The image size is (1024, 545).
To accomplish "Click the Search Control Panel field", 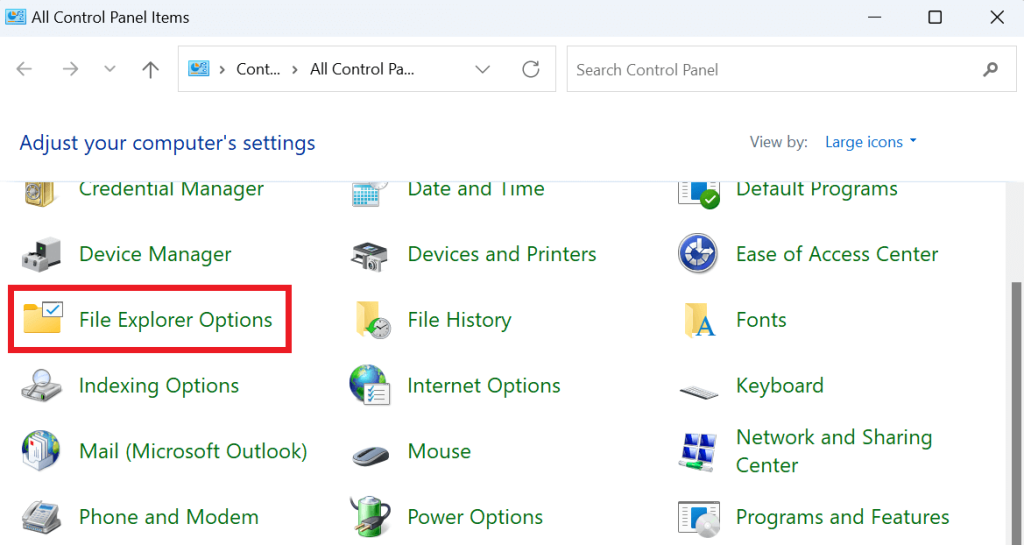I will pyautogui.click(x=792, y=69).
